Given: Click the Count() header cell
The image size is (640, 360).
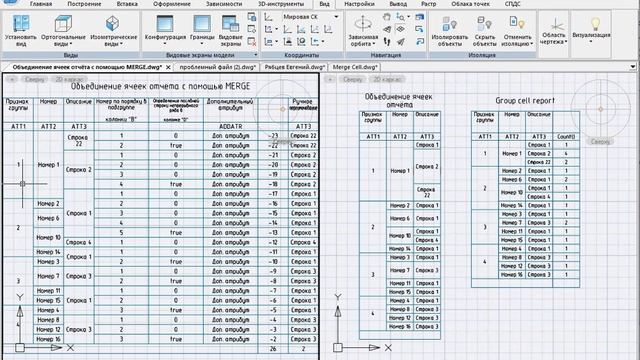Looking at the screenshot, I should (566, 136).
